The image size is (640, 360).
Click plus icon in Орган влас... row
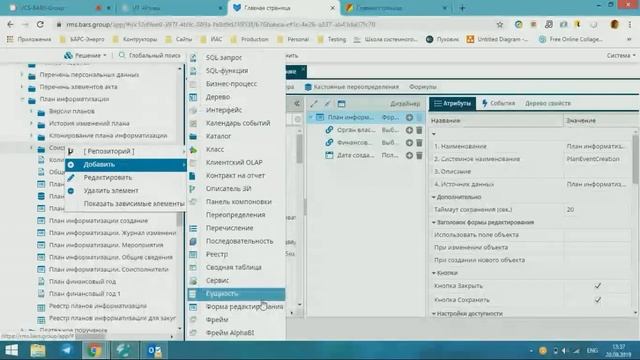pyautogui.click(x=409, y=130)
